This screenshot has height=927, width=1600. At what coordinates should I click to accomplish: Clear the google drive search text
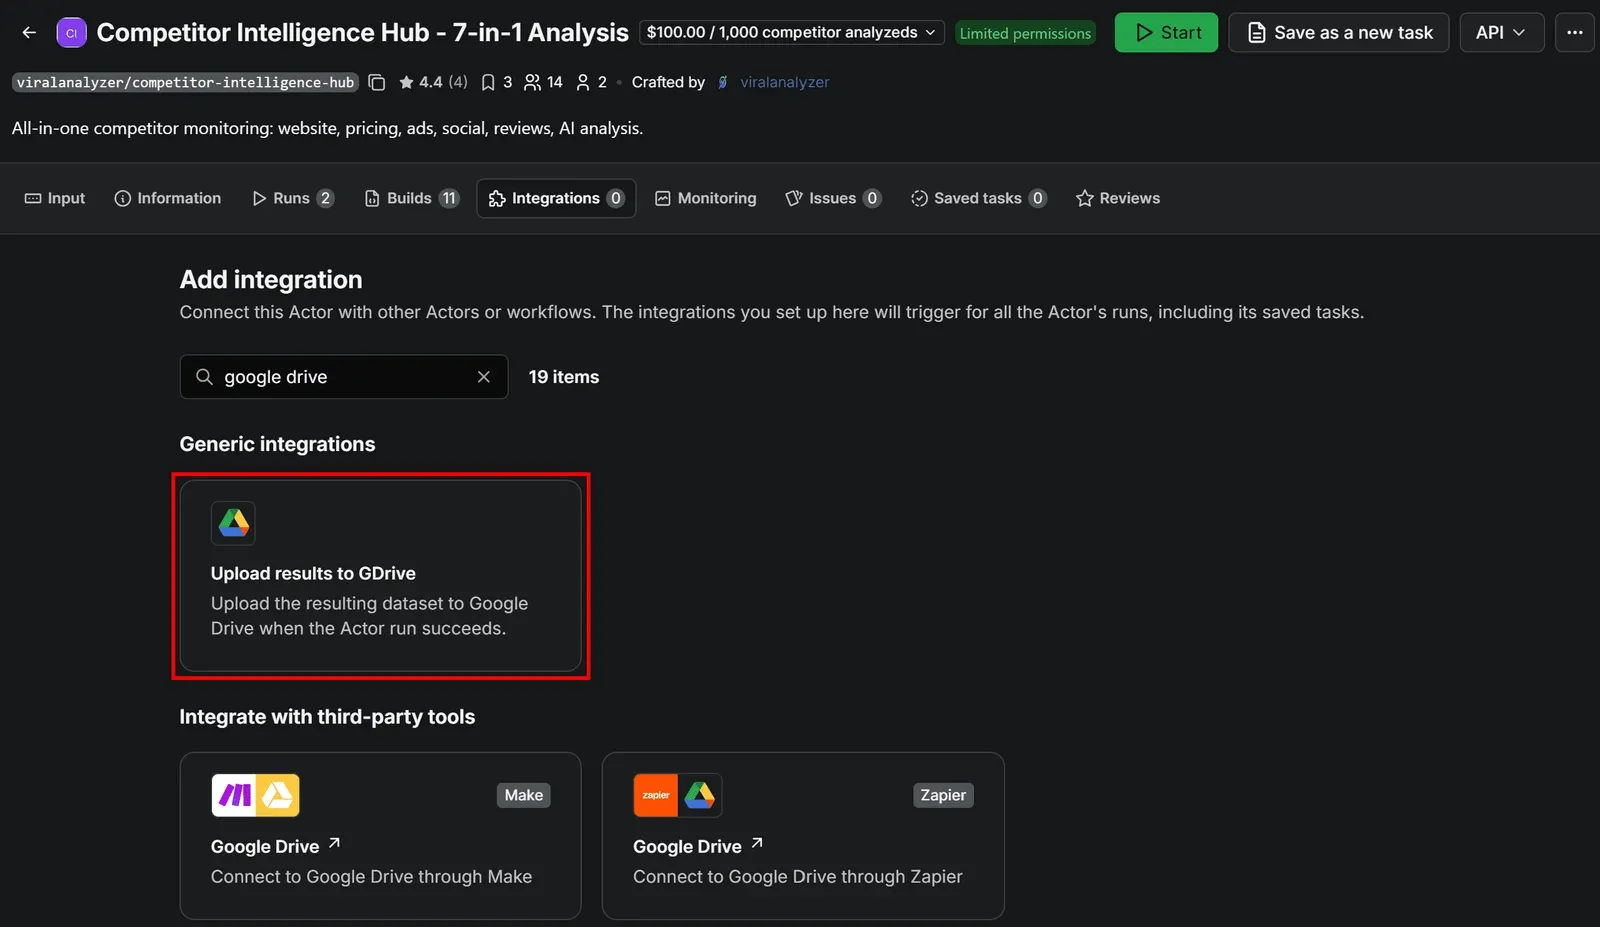[484, 377]
